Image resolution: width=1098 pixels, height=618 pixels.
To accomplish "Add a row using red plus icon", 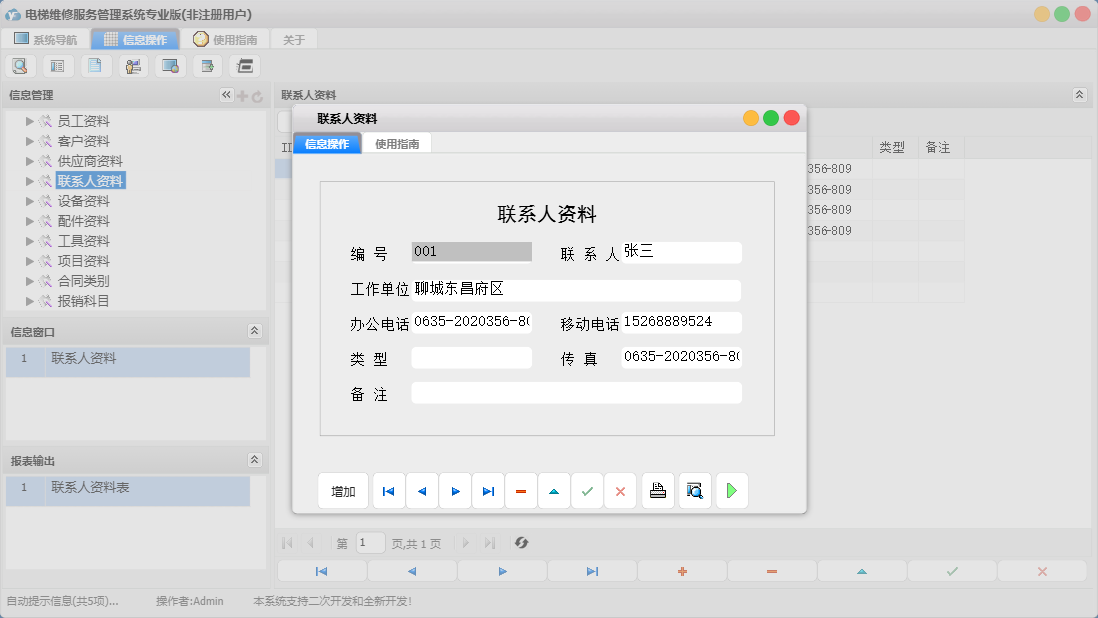I will coord(682,571).
